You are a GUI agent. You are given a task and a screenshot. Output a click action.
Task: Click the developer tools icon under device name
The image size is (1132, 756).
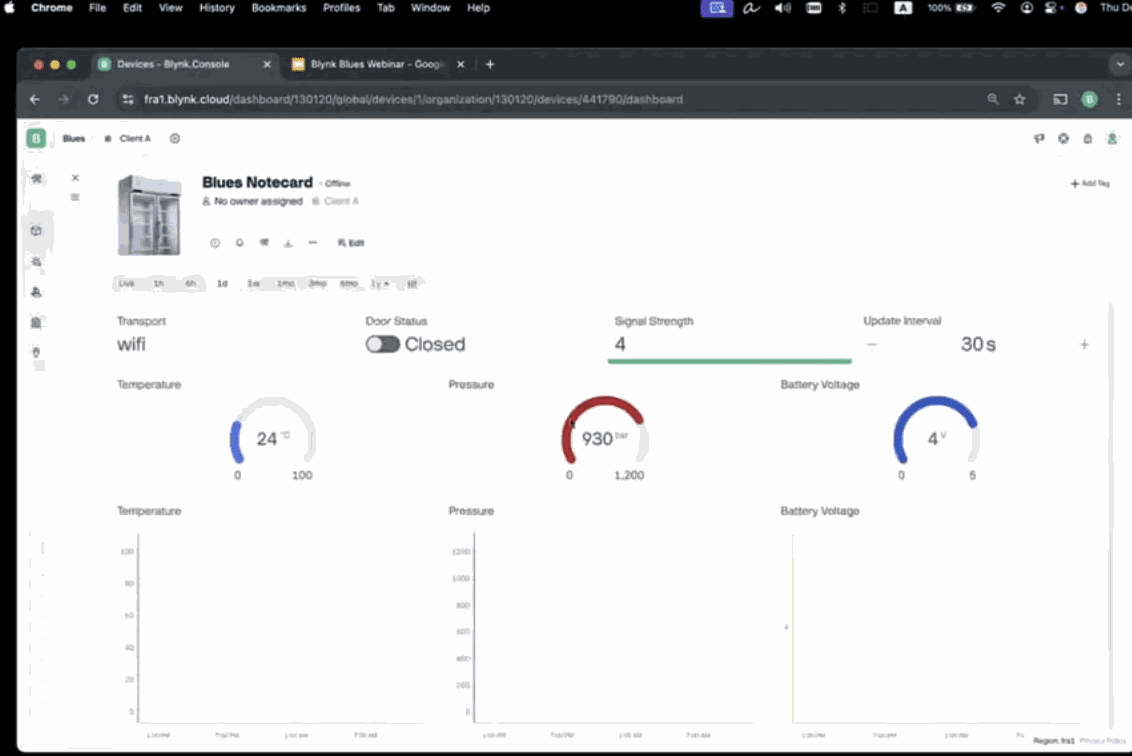[x=264, y=243]
